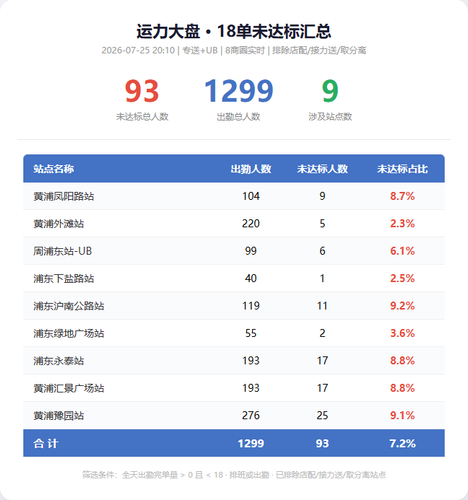Select the 出勤总人数 caption
The height and width of the screenshot is (500, 468).
(238, 117)
